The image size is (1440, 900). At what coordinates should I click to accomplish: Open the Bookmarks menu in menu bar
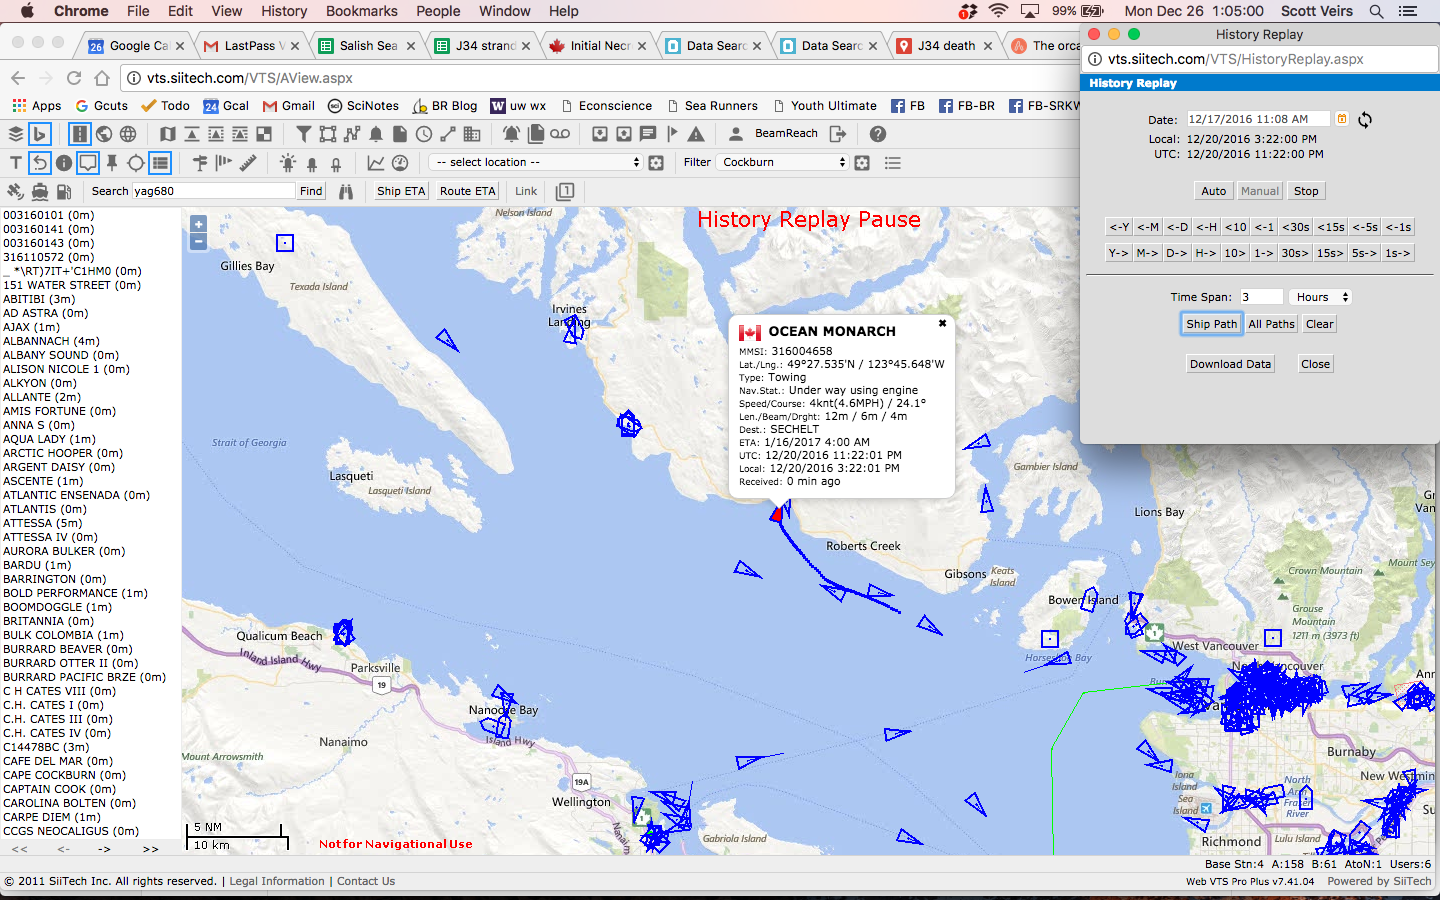[362, 11]
